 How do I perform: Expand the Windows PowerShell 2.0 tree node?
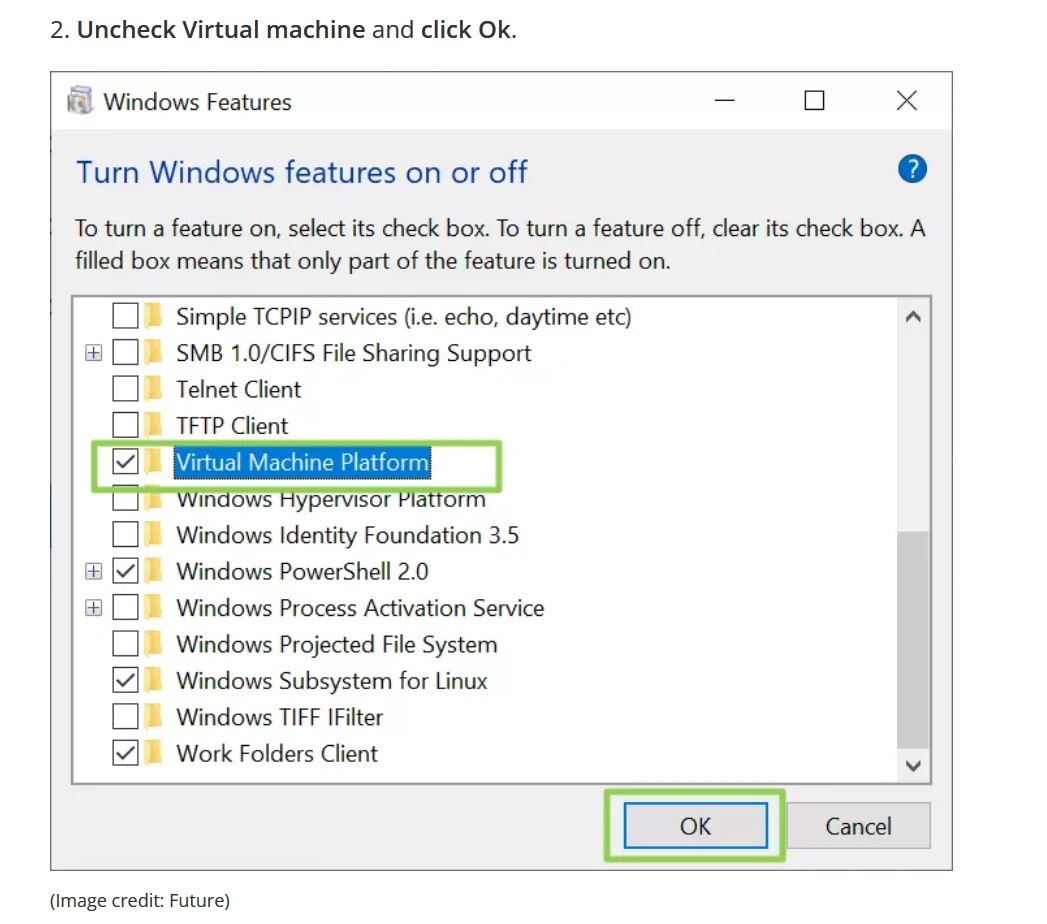93,571
